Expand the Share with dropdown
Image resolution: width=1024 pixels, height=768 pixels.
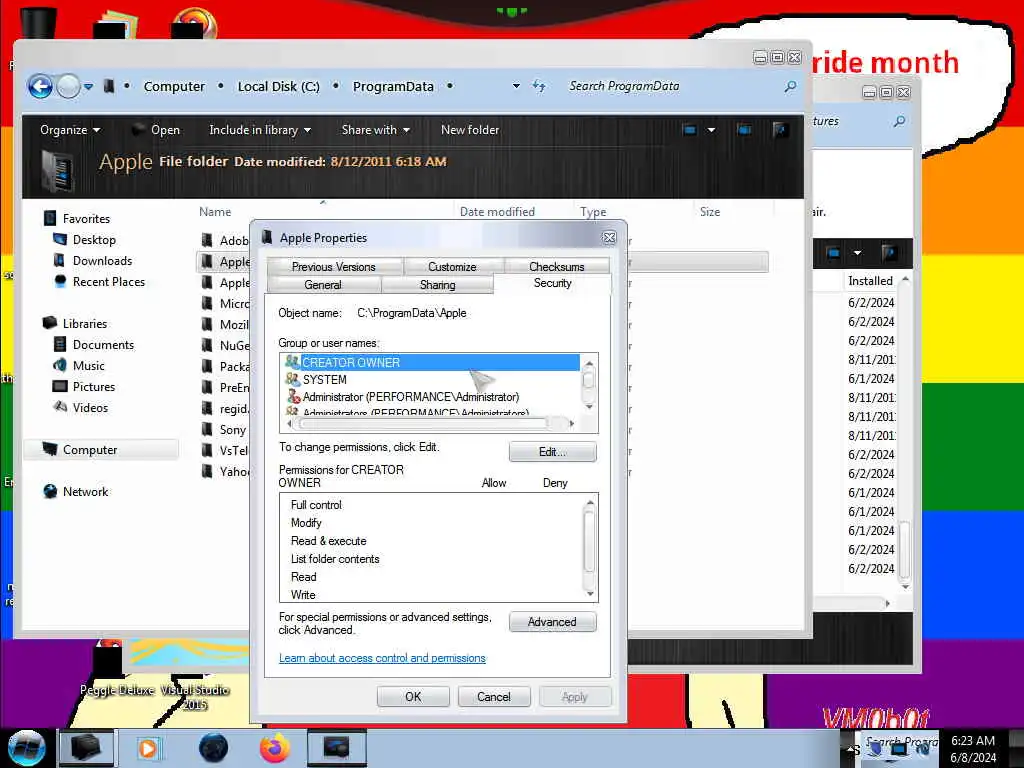pyautogui.click(x=376, y=130)
